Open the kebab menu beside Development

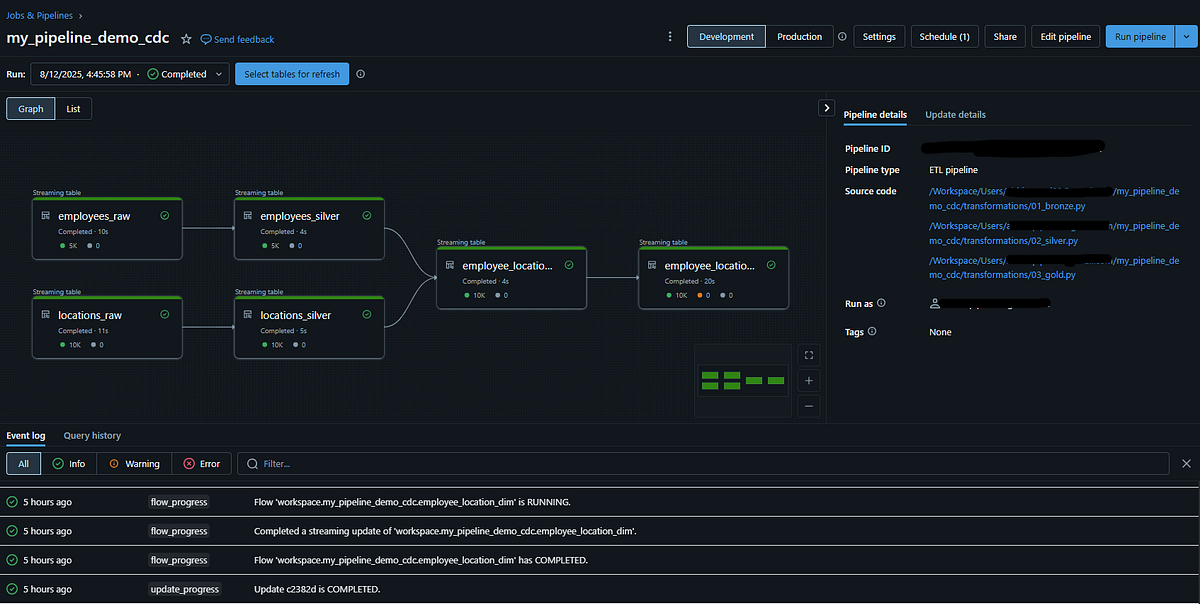point(670,36)
